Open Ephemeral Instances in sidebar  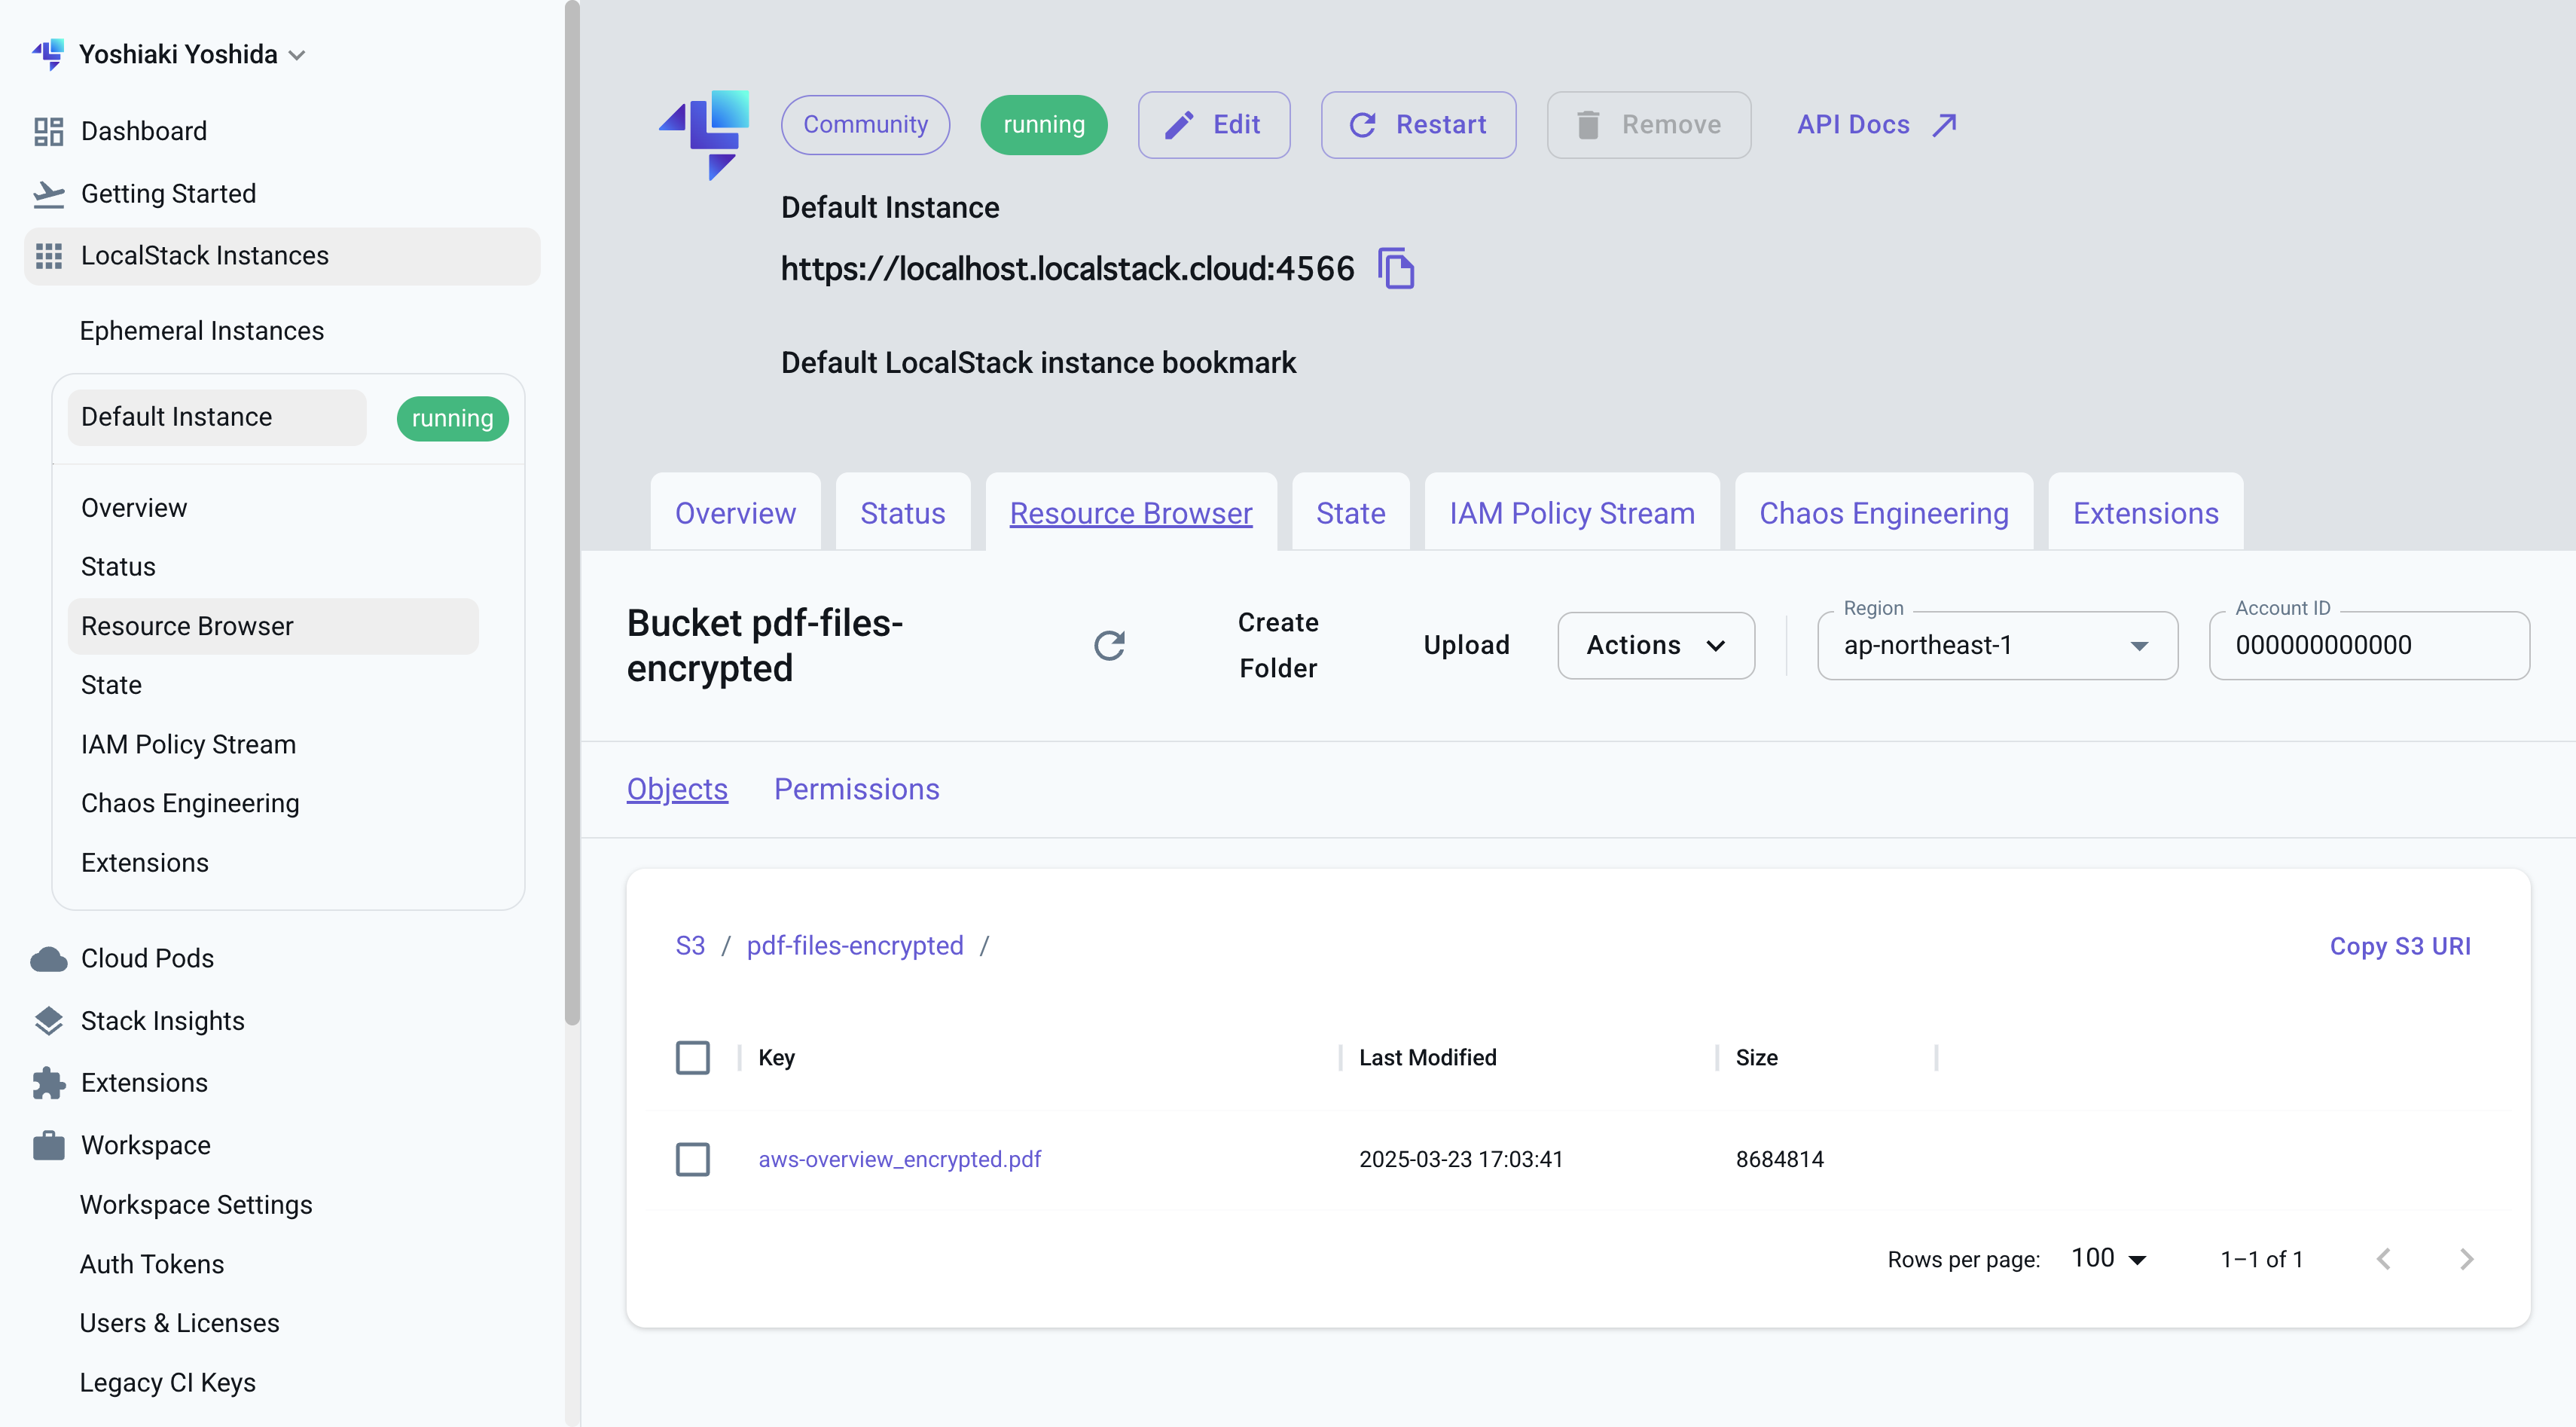pos(202,331)
